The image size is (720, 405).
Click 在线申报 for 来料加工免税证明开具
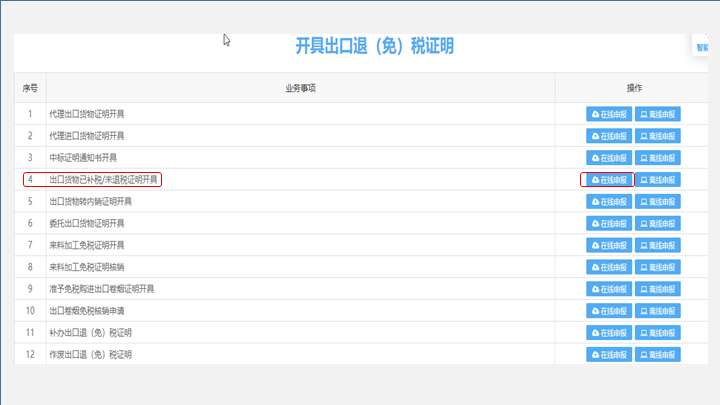609,245
